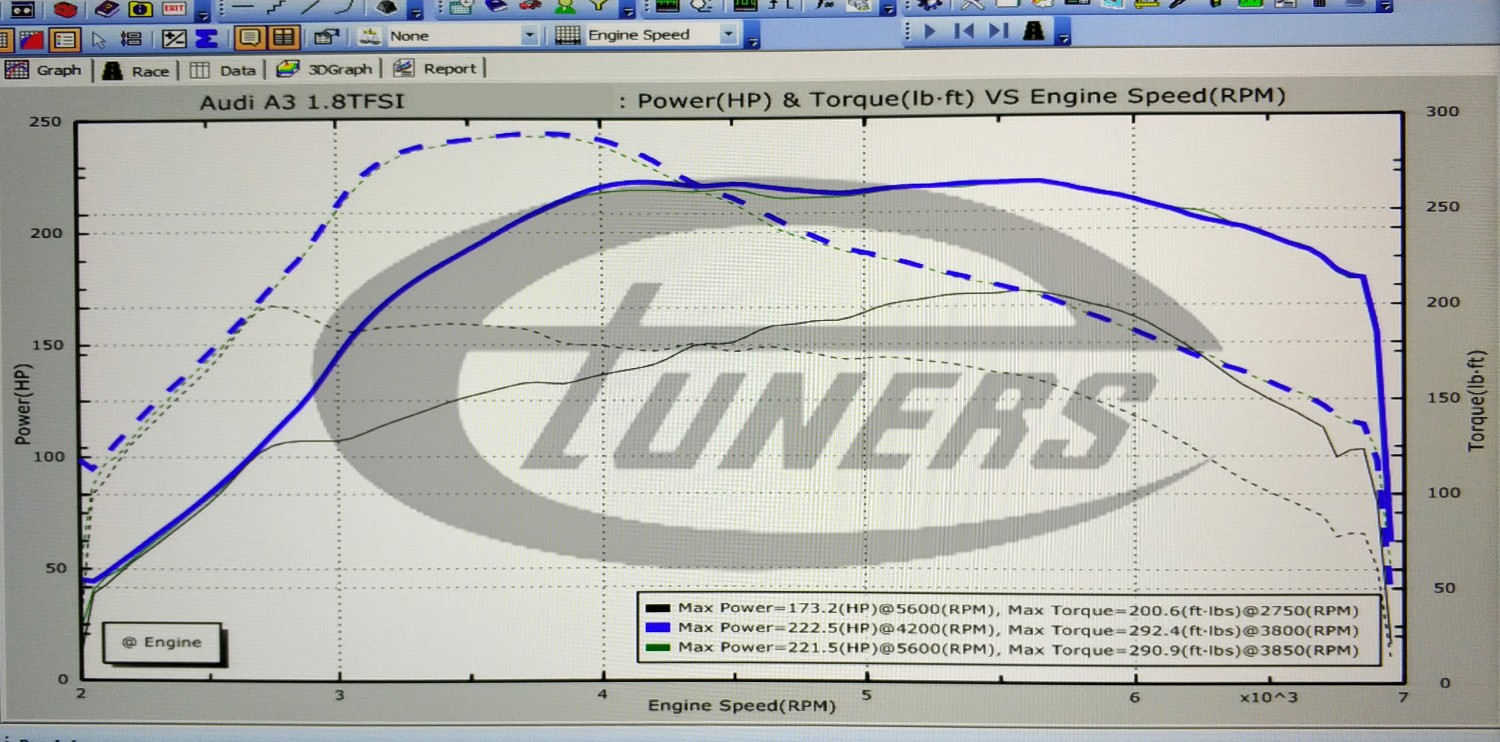Image resolution: width=1500 pixels, height=742 pixels.
Task: Select the arrow pointer cursor tool
Action: point(98,39)
